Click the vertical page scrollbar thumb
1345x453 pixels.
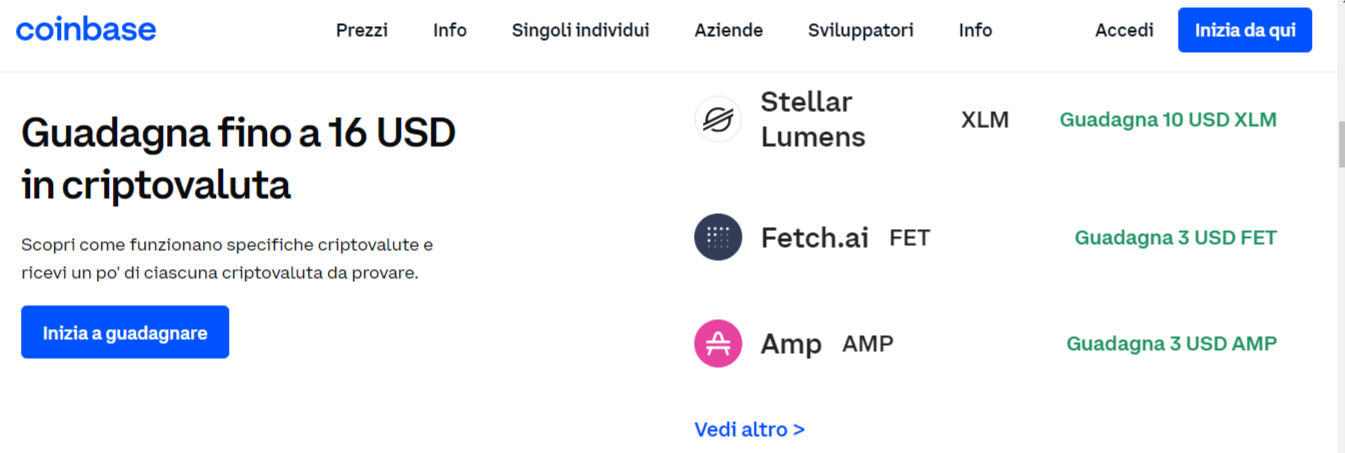1340,145
